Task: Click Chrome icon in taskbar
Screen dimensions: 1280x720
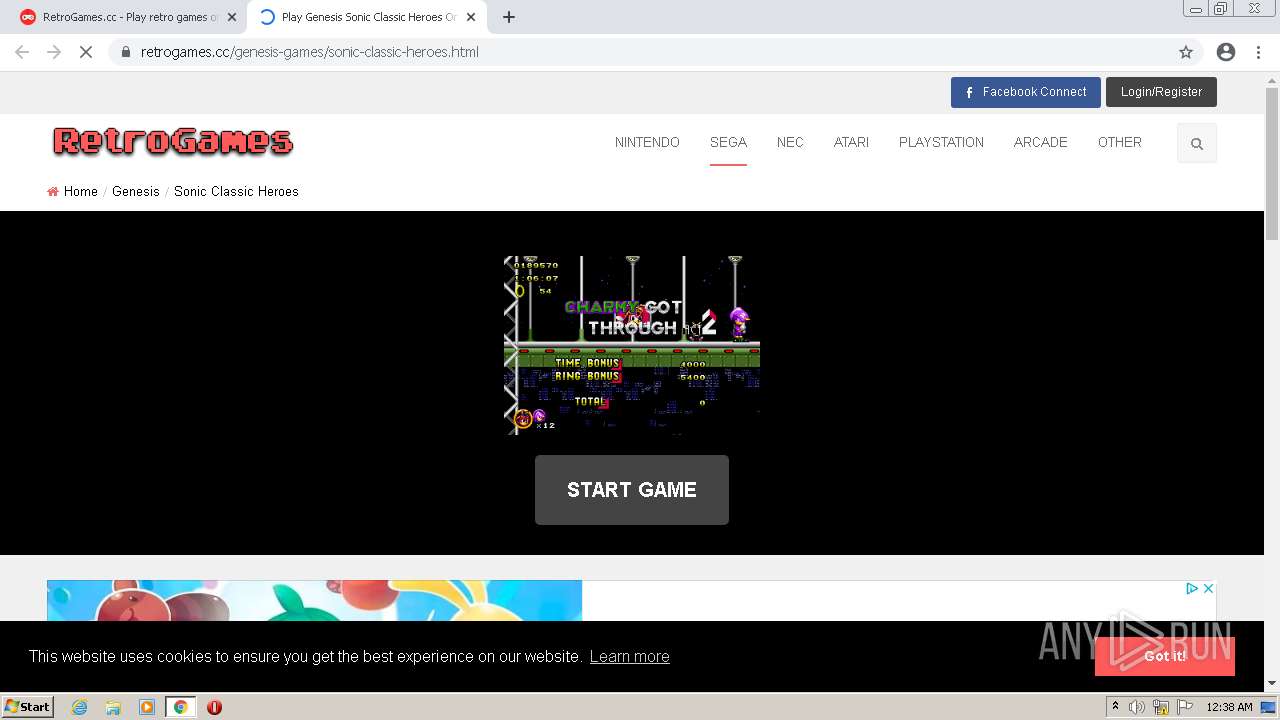Action: pos(181,707)
